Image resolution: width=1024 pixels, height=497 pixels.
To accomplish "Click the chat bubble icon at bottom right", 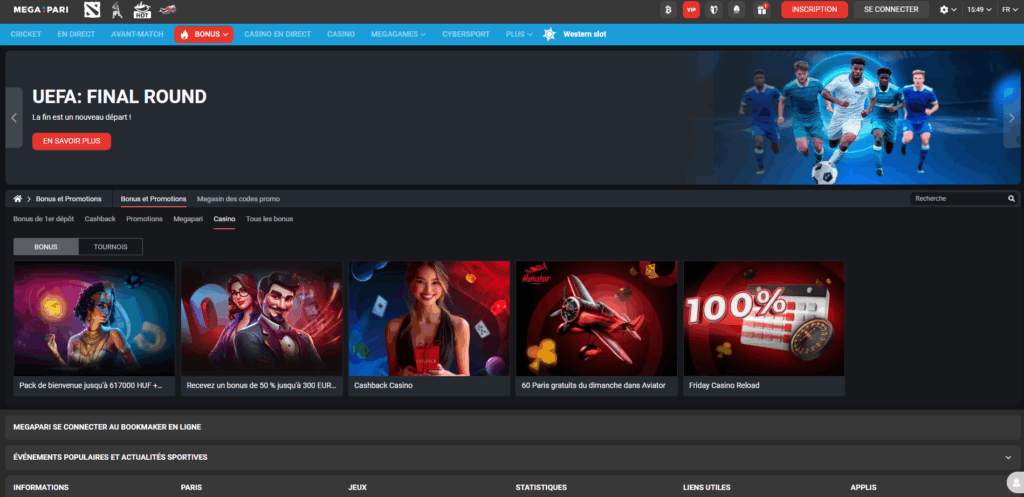I will 1015,482.
